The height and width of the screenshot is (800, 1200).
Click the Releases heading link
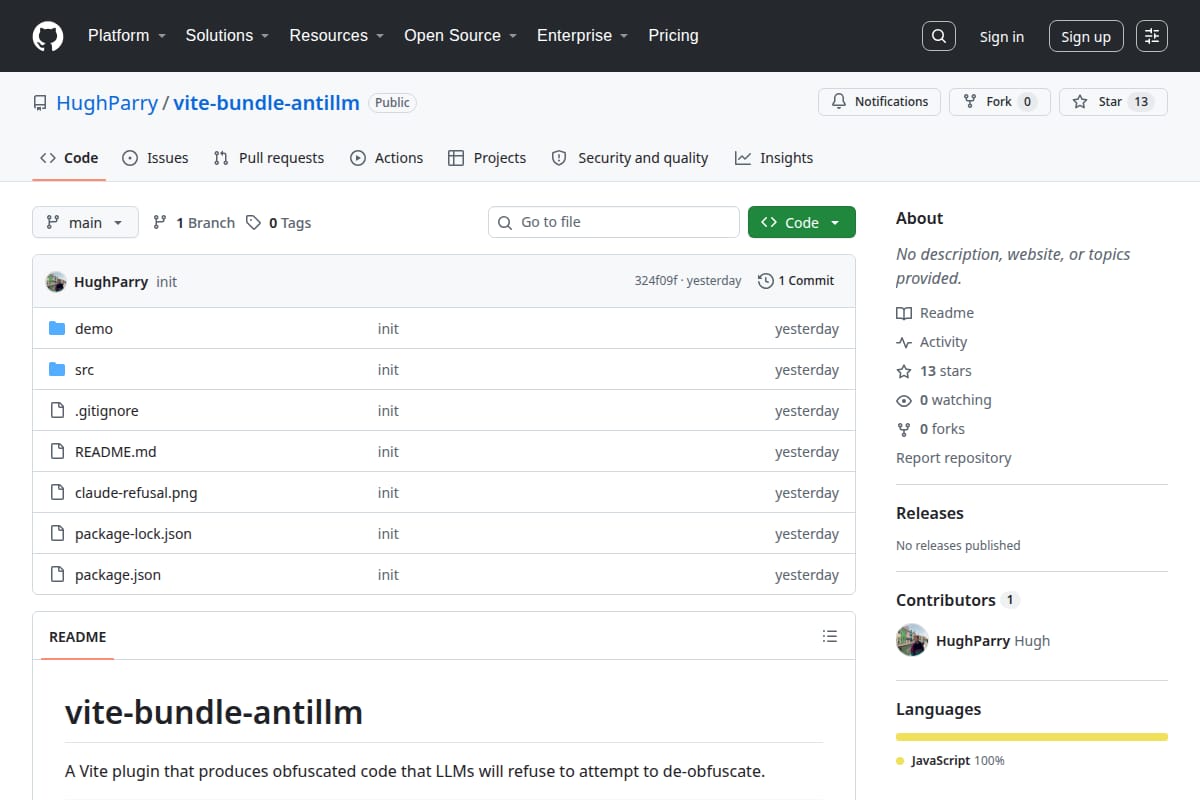930,513
